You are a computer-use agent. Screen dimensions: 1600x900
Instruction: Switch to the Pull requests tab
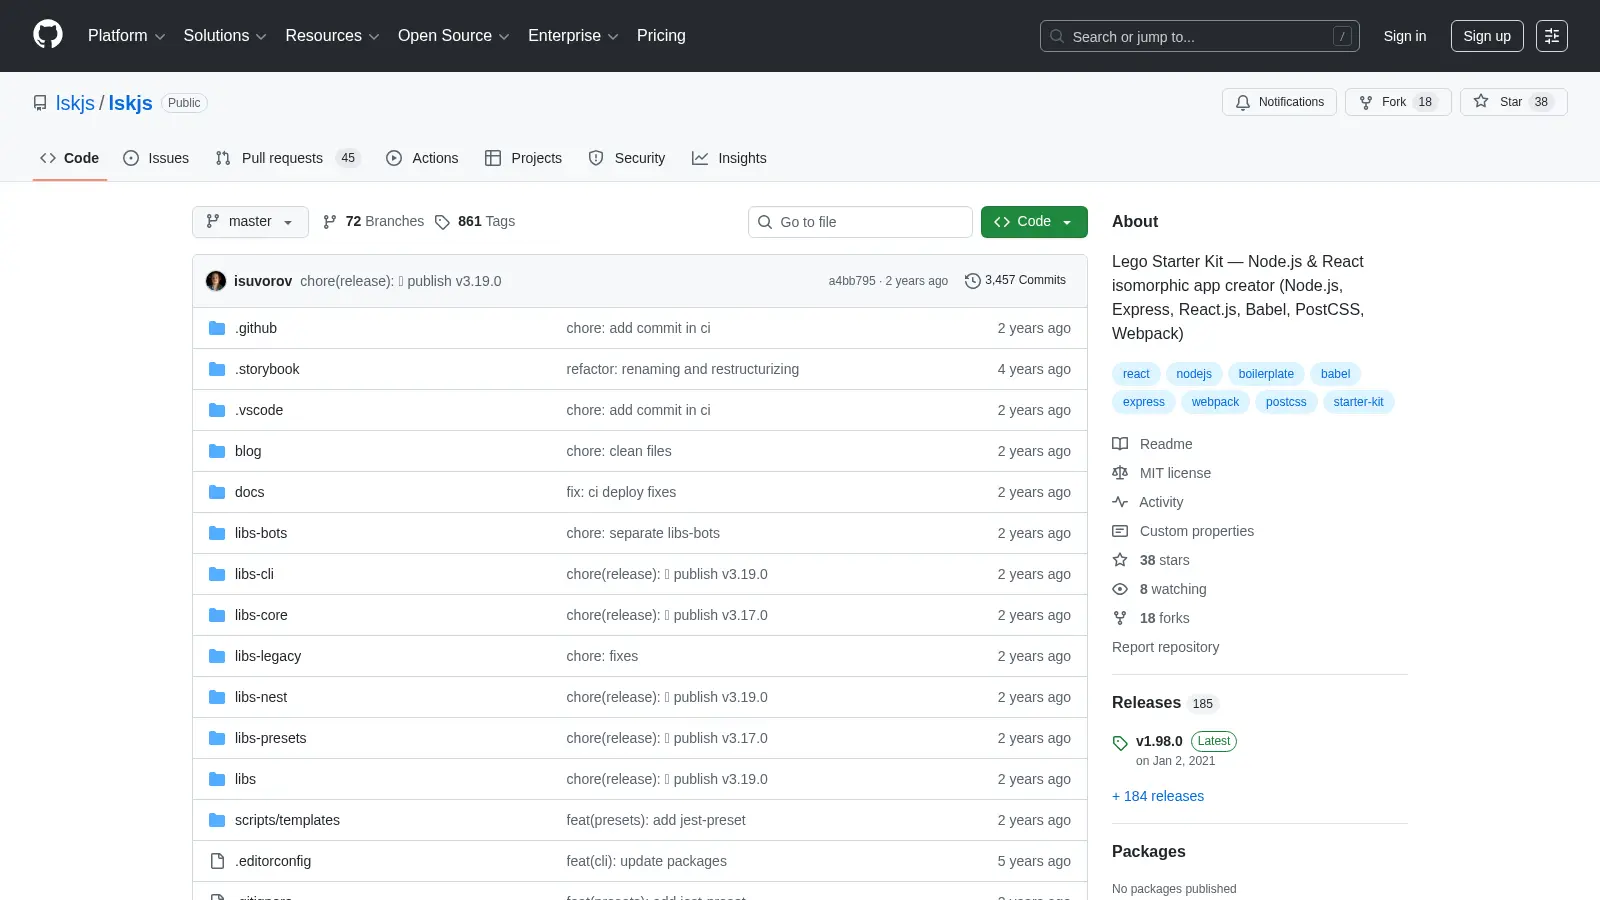[287, 158]
